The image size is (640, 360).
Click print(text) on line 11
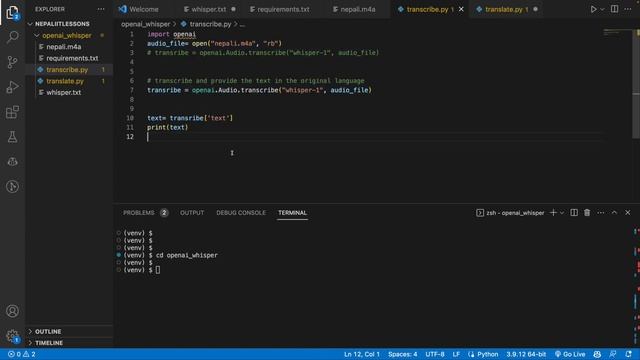click(167, 127)
